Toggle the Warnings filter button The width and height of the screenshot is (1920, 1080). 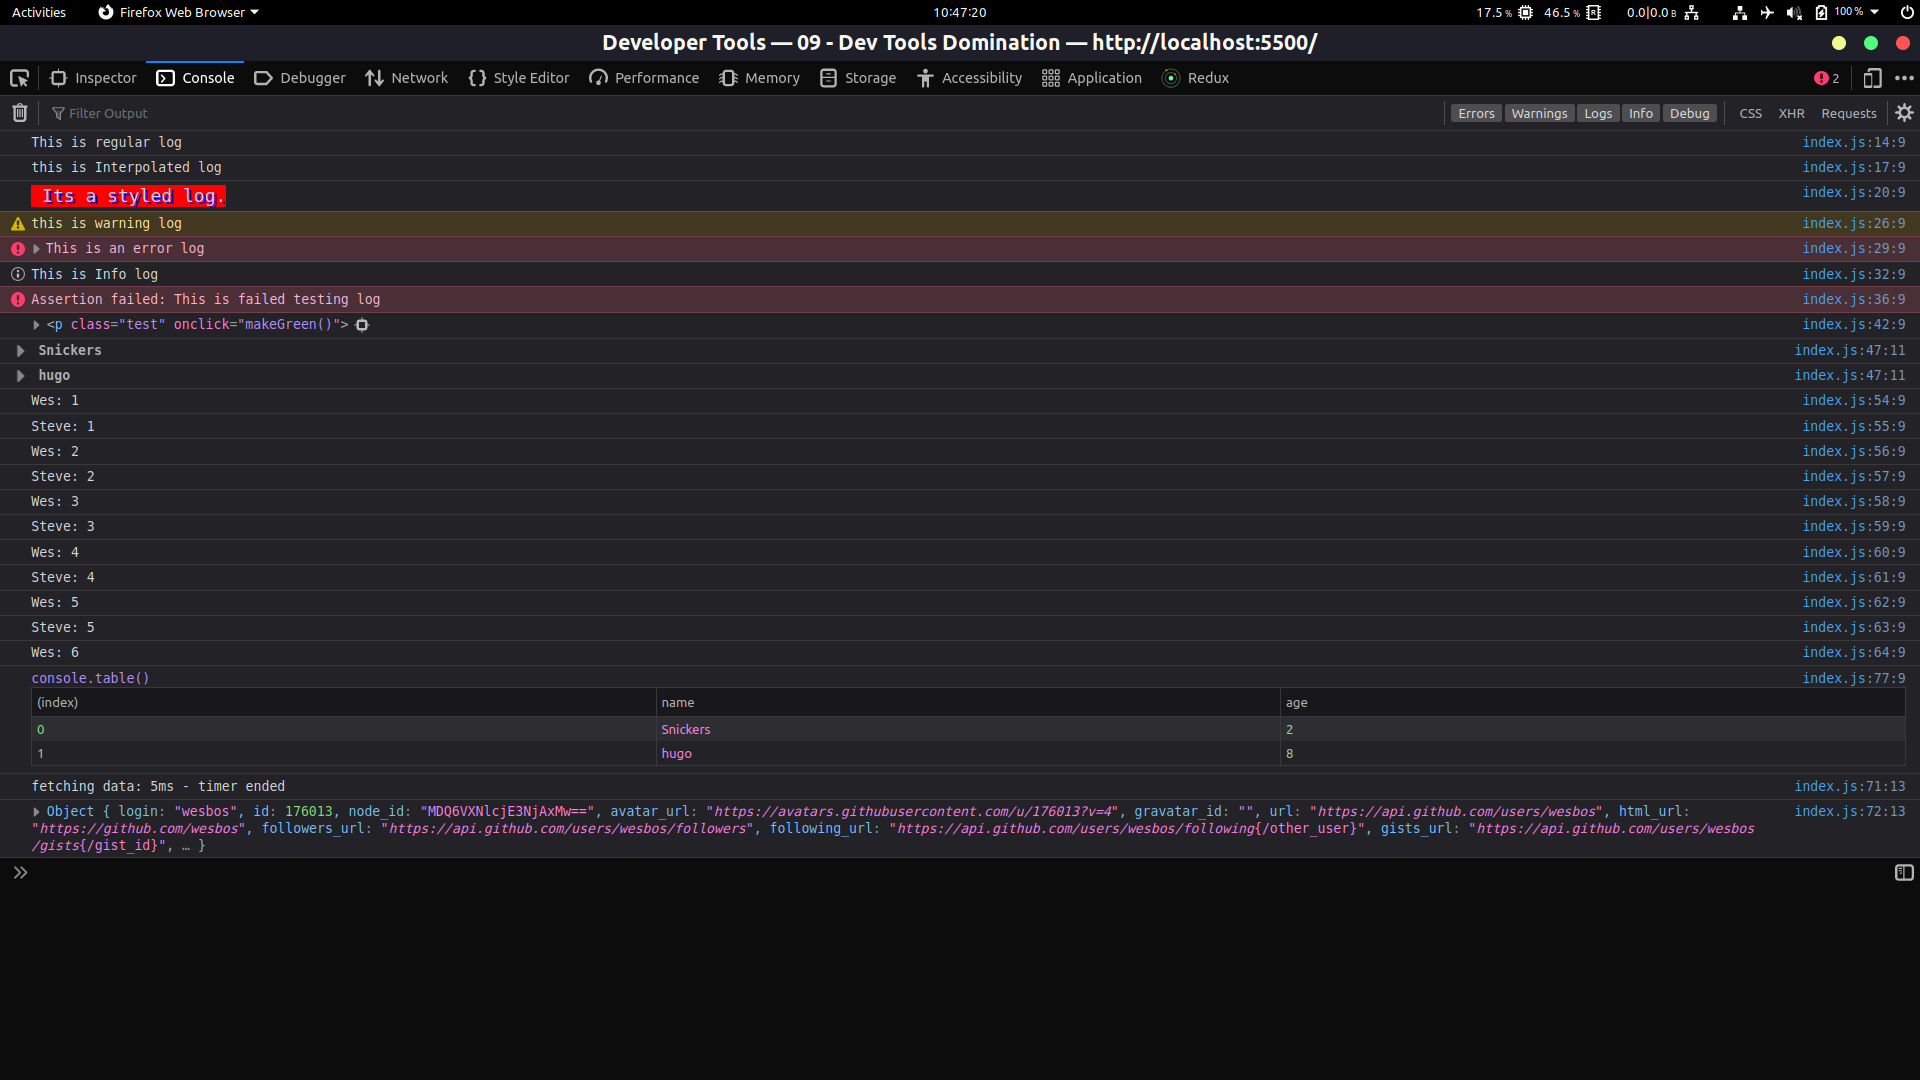(x=1539, y=113)
